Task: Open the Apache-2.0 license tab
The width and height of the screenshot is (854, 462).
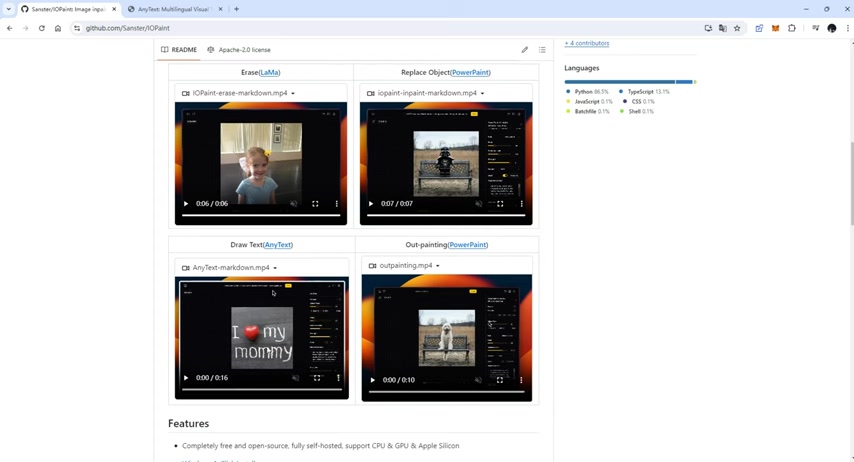Action: (239, 49)
